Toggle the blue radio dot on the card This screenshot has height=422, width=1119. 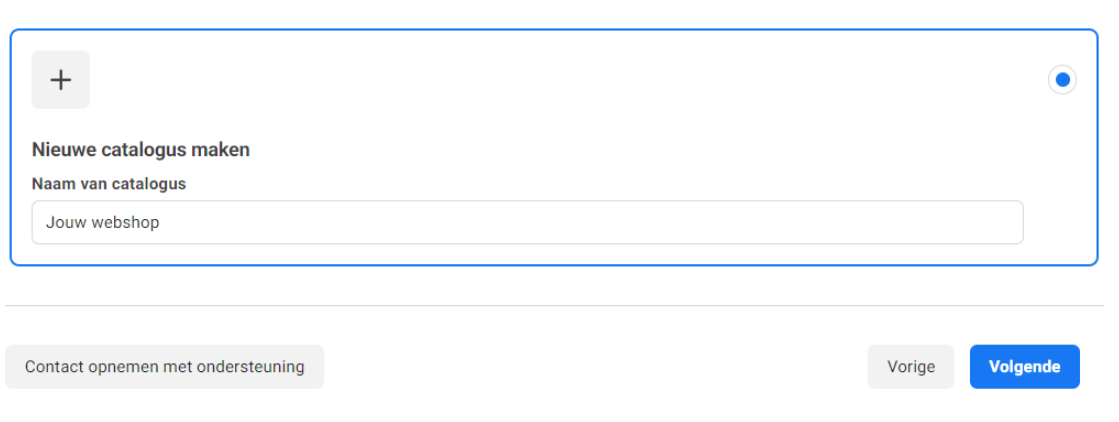coord(1062,80)
